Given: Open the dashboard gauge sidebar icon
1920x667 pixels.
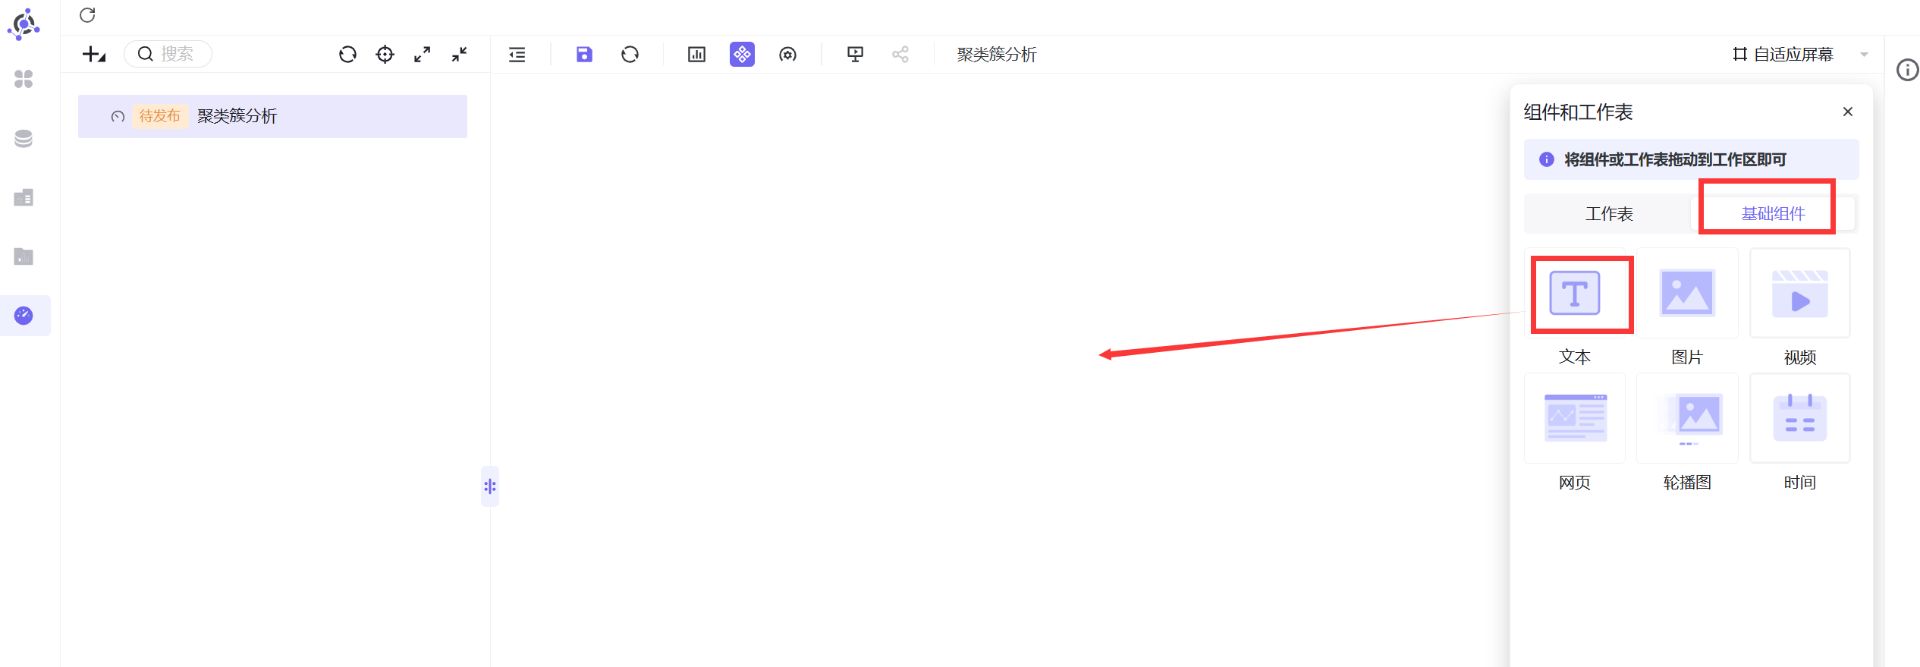Looking at the screenshot, I should pos(24,316).
